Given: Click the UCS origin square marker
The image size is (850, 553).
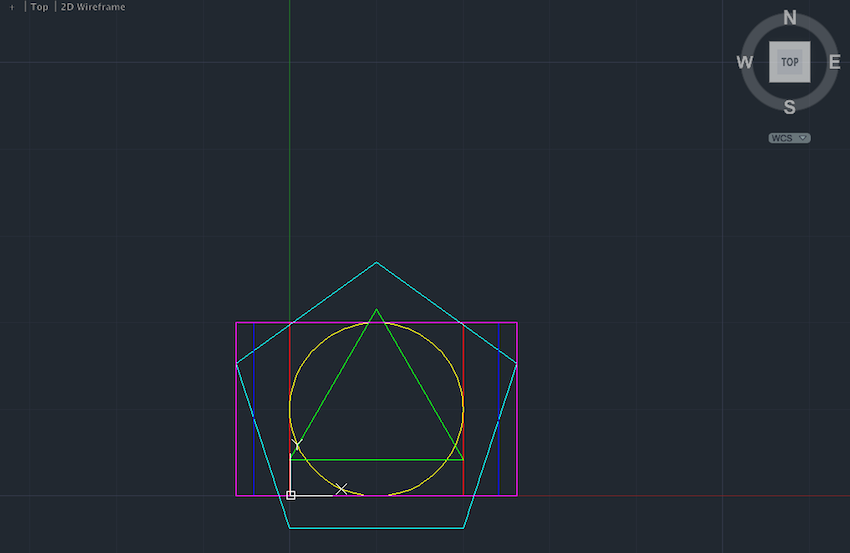Looking at the screenshot, I should pyautogui.click(x=291, y=495).
